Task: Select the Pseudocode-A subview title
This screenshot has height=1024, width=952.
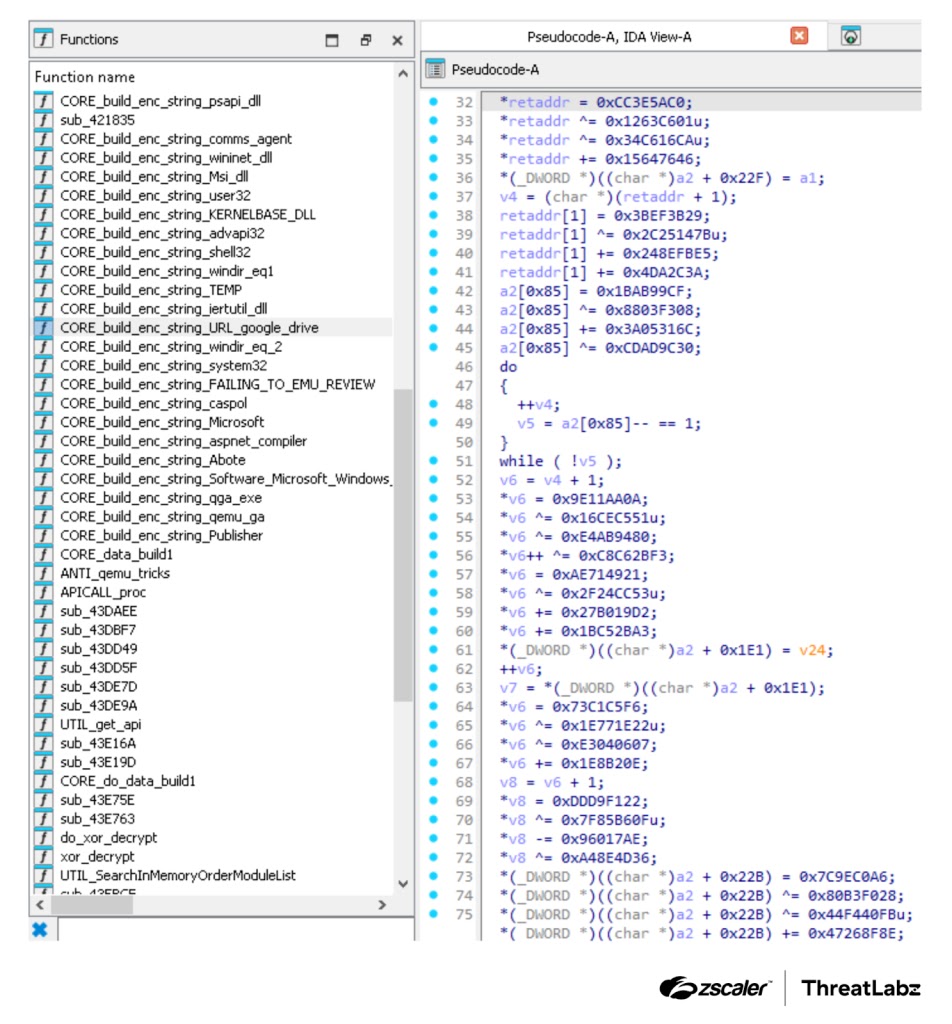Action: click(495, 69)
